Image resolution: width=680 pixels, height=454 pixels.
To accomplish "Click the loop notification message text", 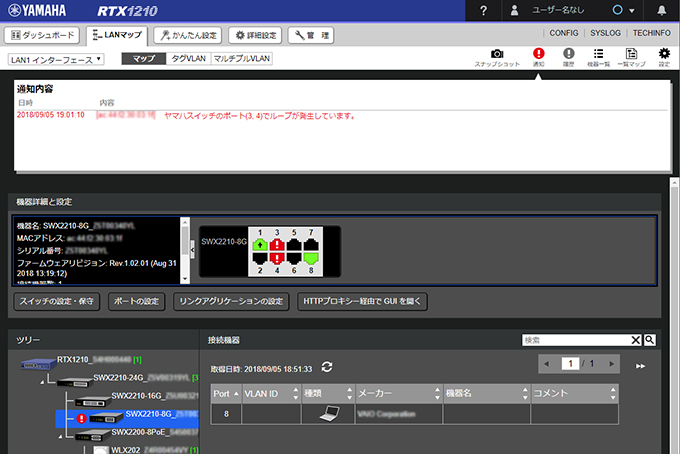I will coord(259,116).
